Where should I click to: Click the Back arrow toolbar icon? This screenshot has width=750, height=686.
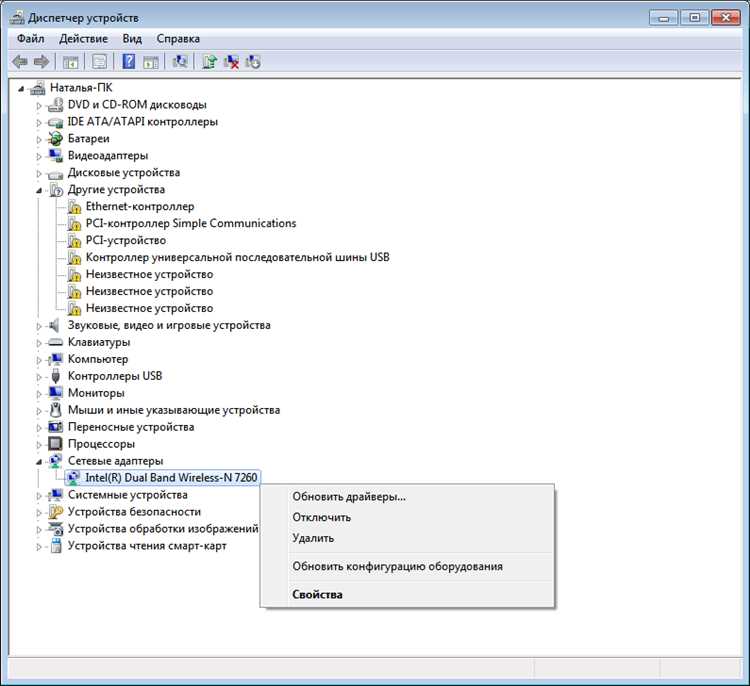20,62
